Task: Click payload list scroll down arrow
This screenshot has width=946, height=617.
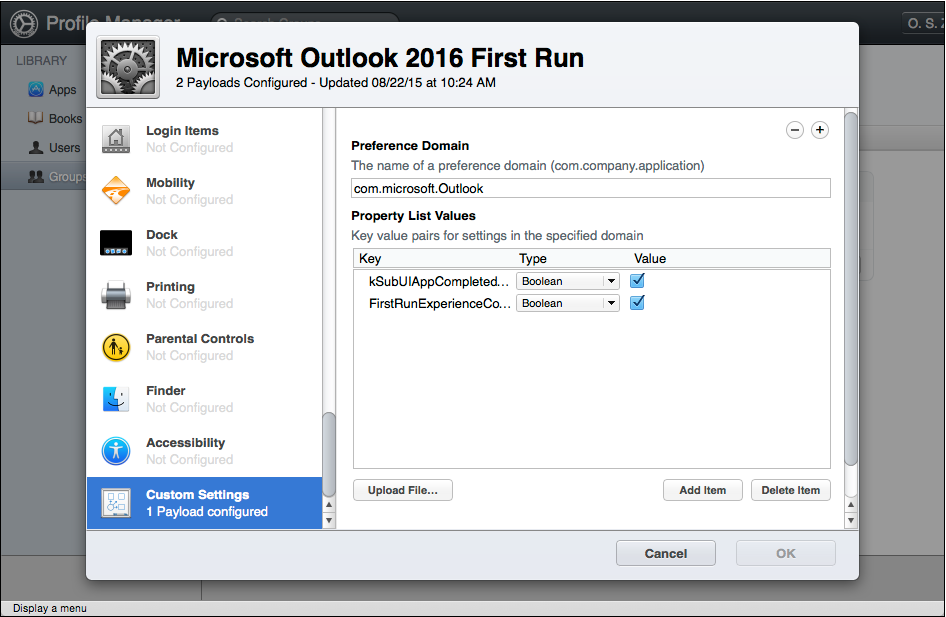Action: (329, 520)
